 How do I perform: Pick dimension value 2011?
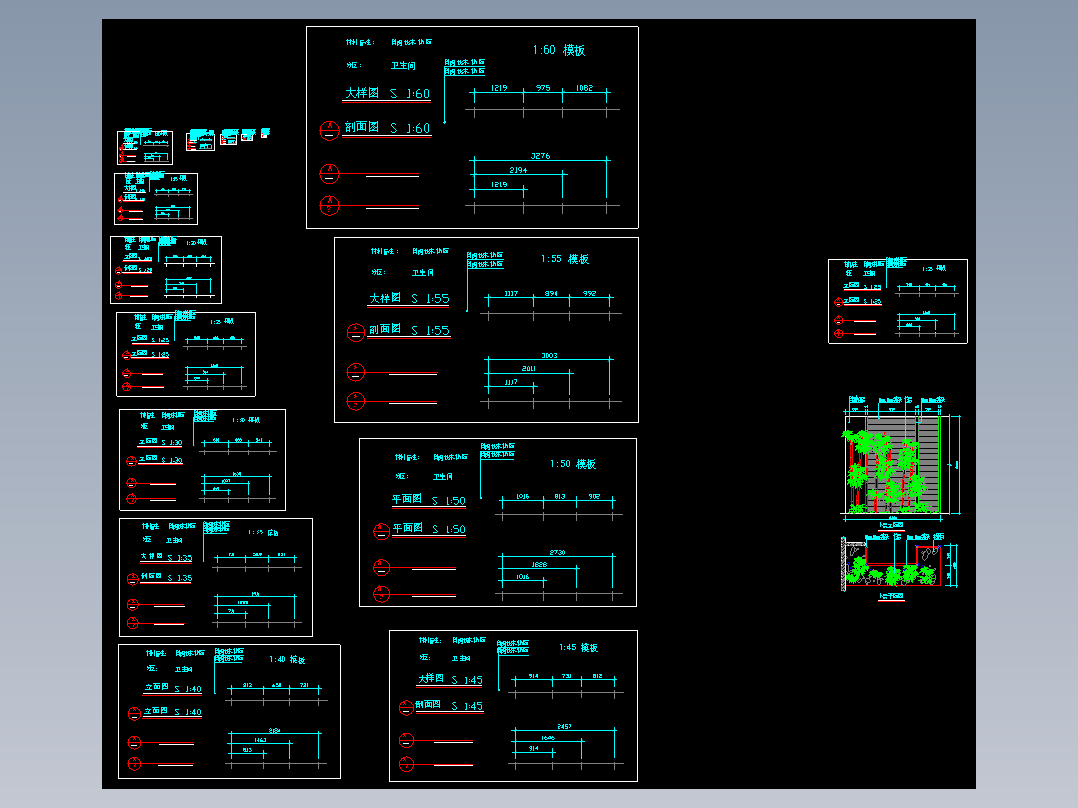click(528, 369)
